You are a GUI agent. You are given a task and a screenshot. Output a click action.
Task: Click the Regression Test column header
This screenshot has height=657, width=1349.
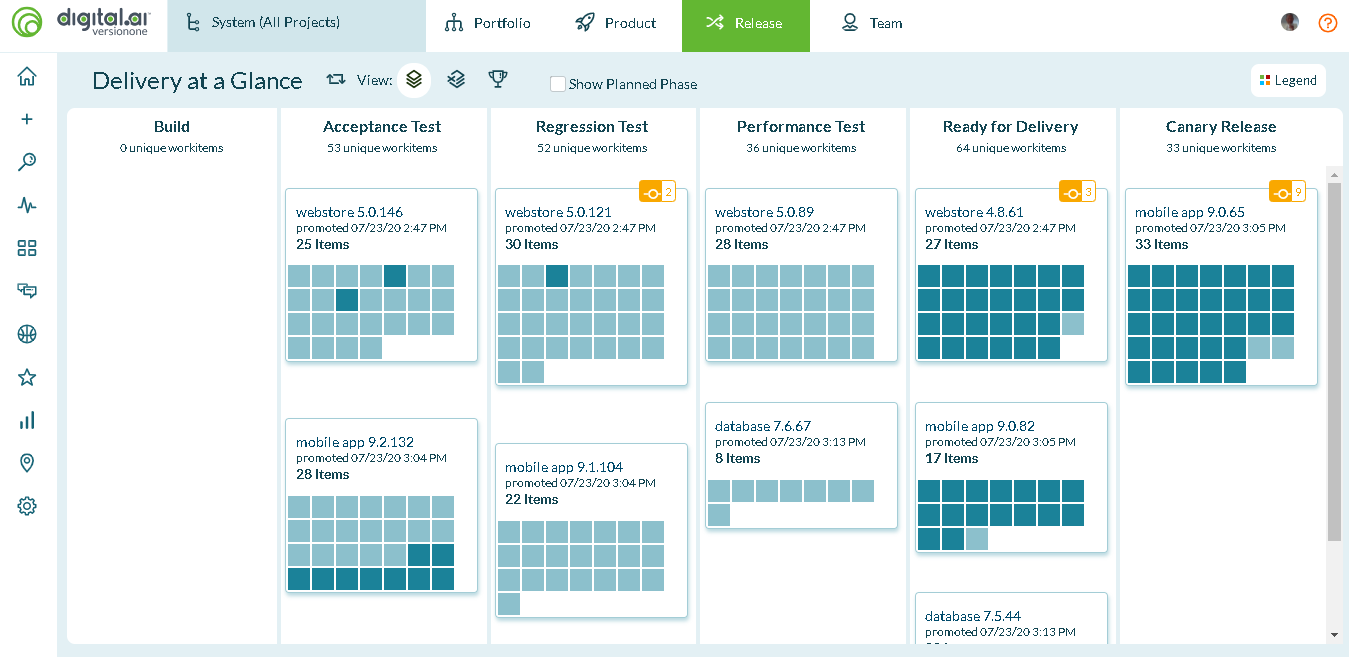592,127
